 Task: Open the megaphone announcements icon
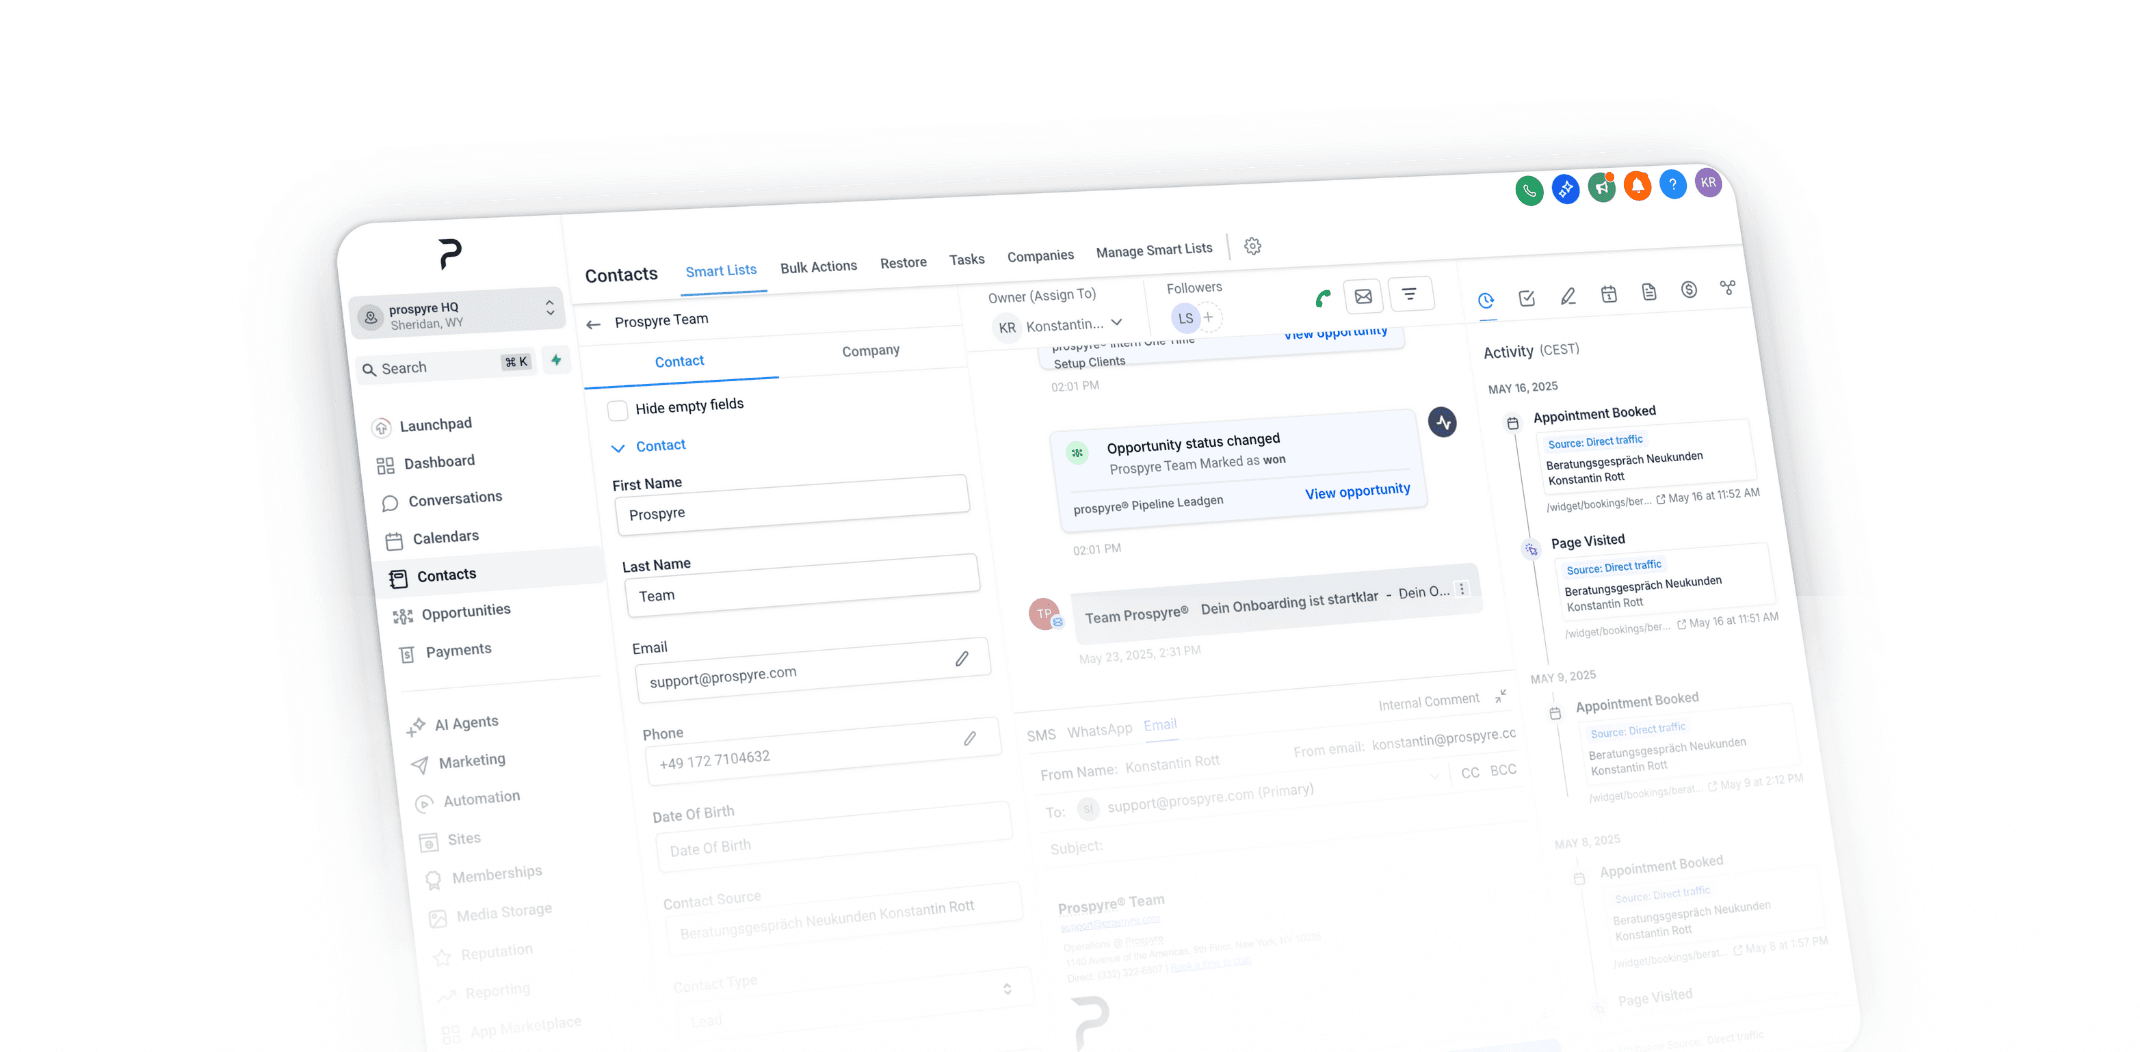tap(1602, 187)
